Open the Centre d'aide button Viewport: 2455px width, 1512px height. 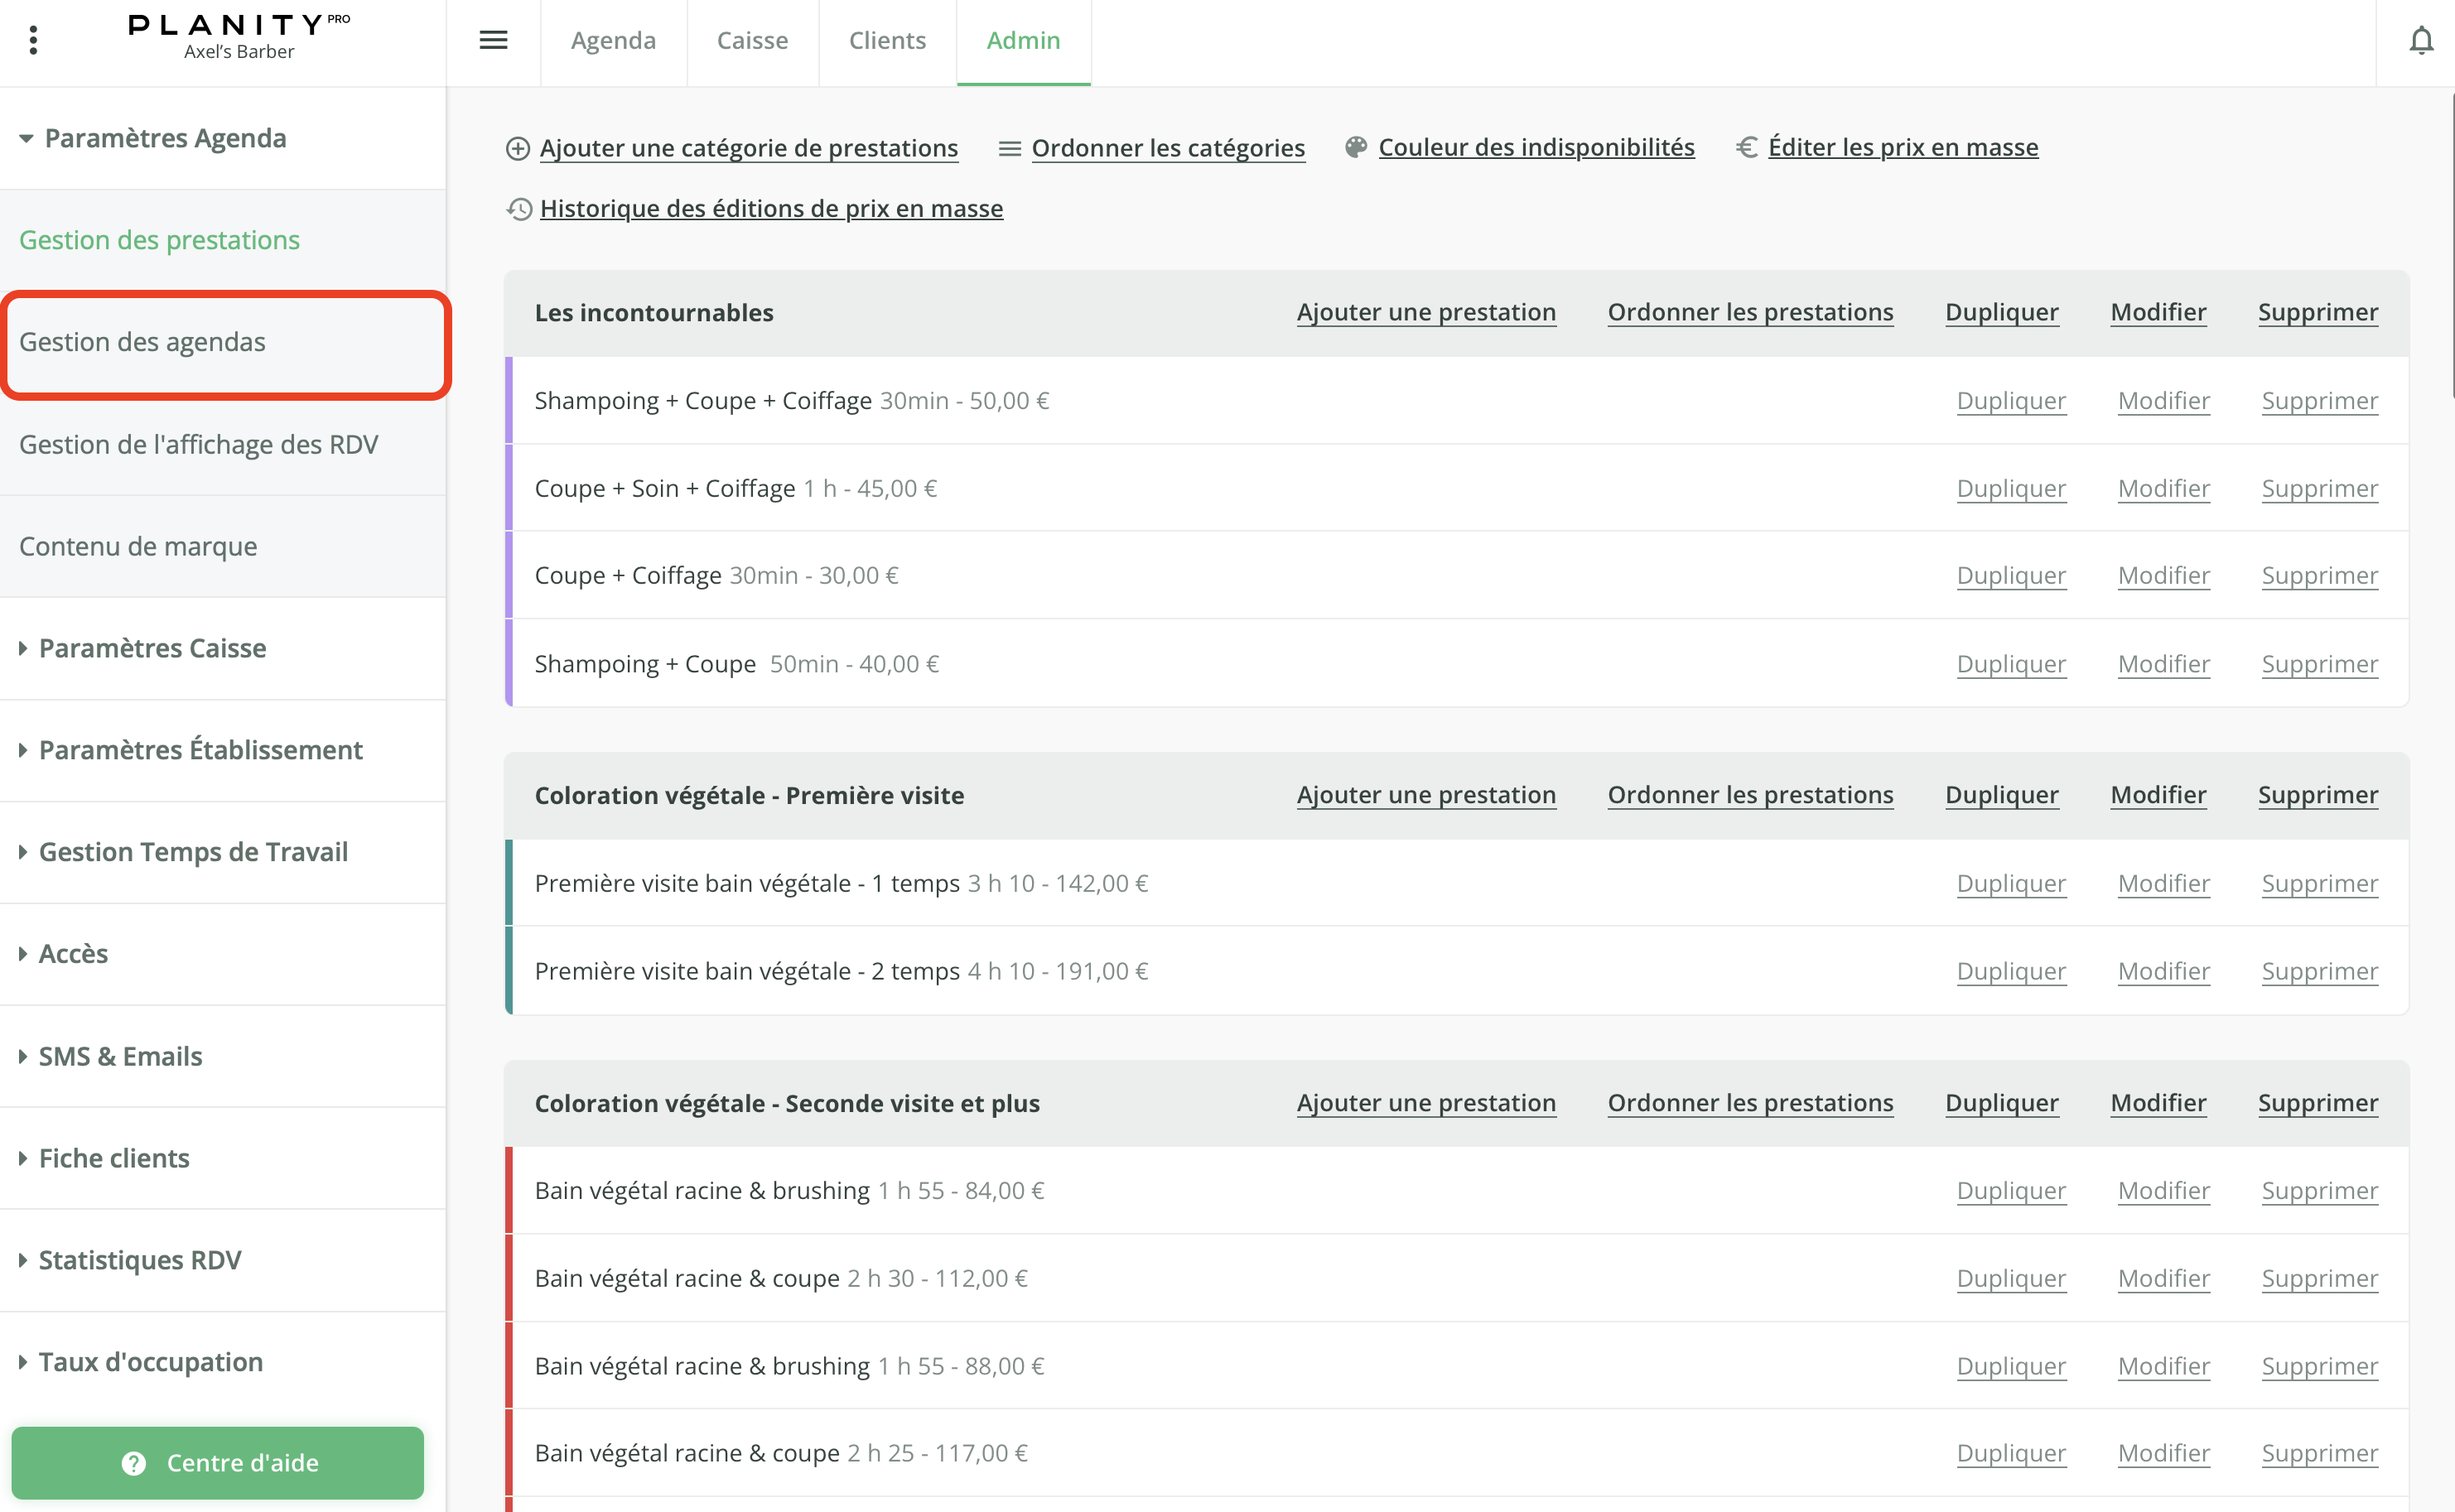pos(218,1462)
